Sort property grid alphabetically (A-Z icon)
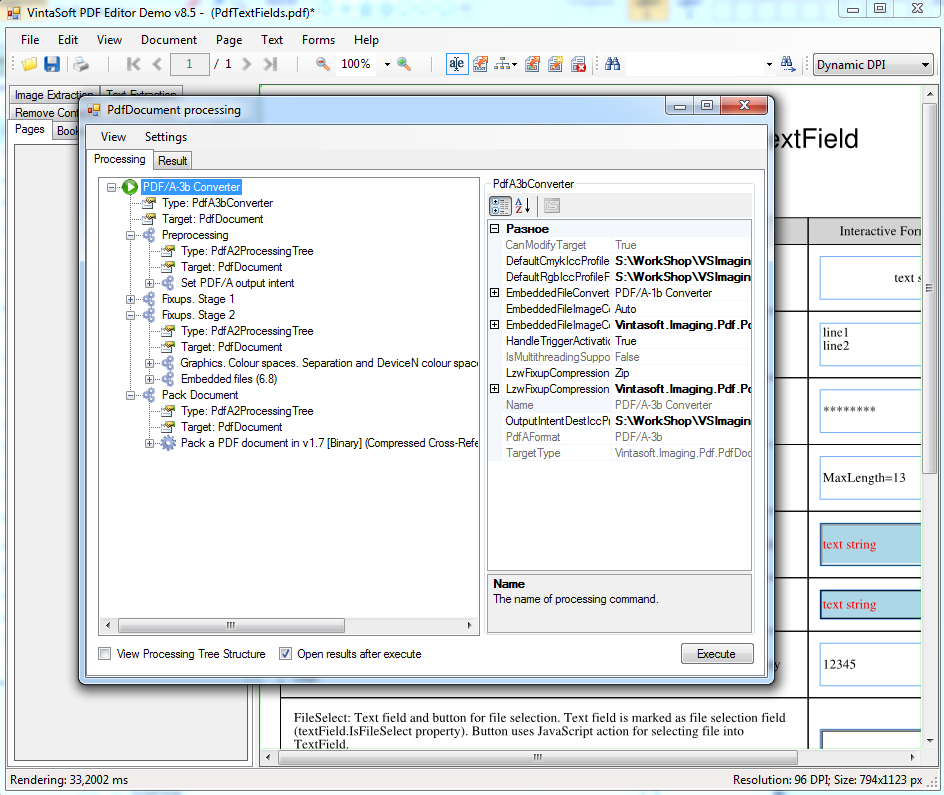The height and width of the screenshot is (795, 944). [x=523, y=206]
